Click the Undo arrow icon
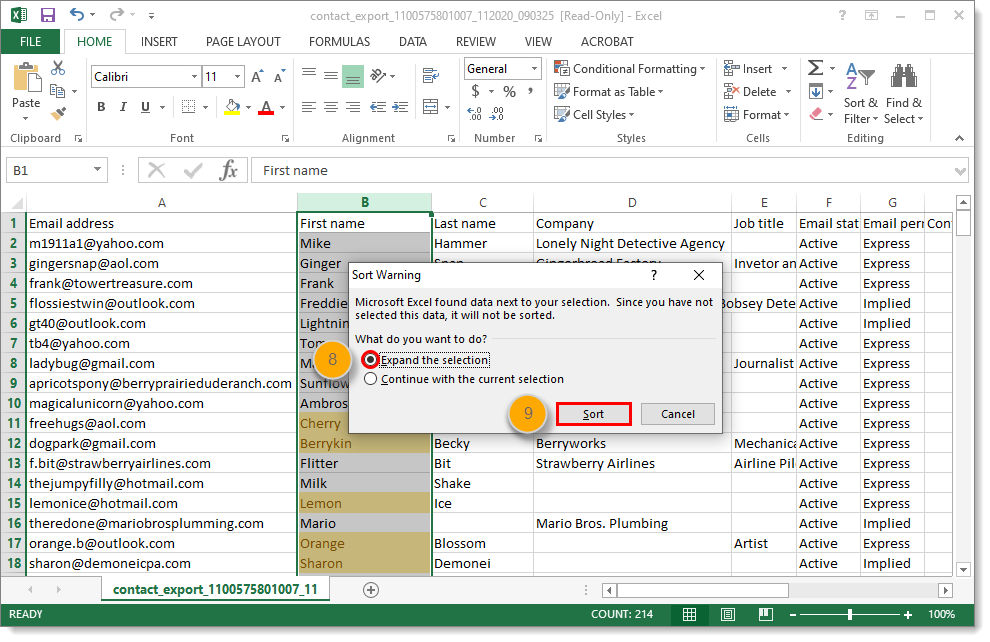The height and width of the screenshot is (642, 990). coord(77,14)
